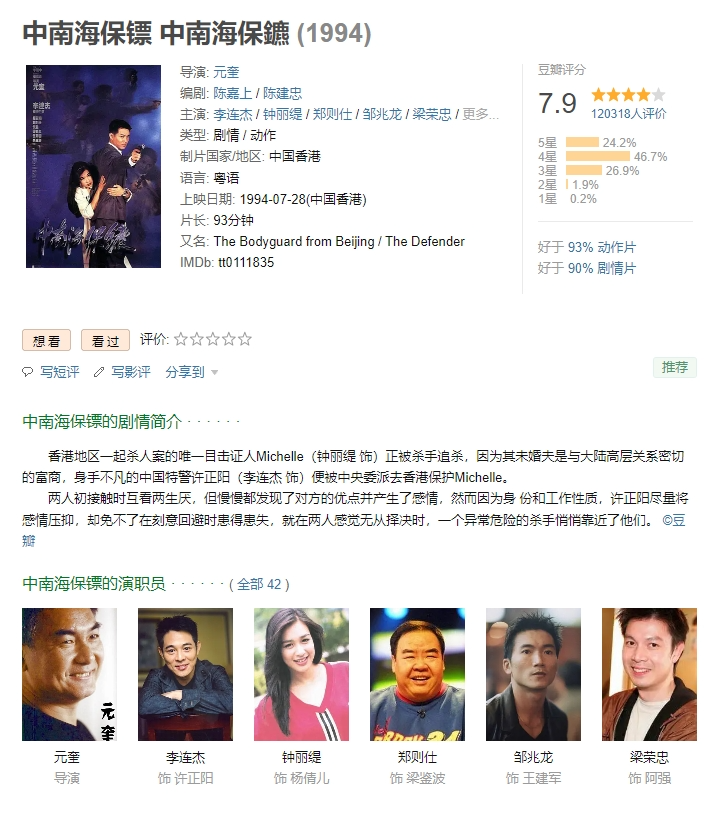Open director 元奎 link
Image resolution: width=712 pixels, height=813 pixels.
[x=226, y=72]
